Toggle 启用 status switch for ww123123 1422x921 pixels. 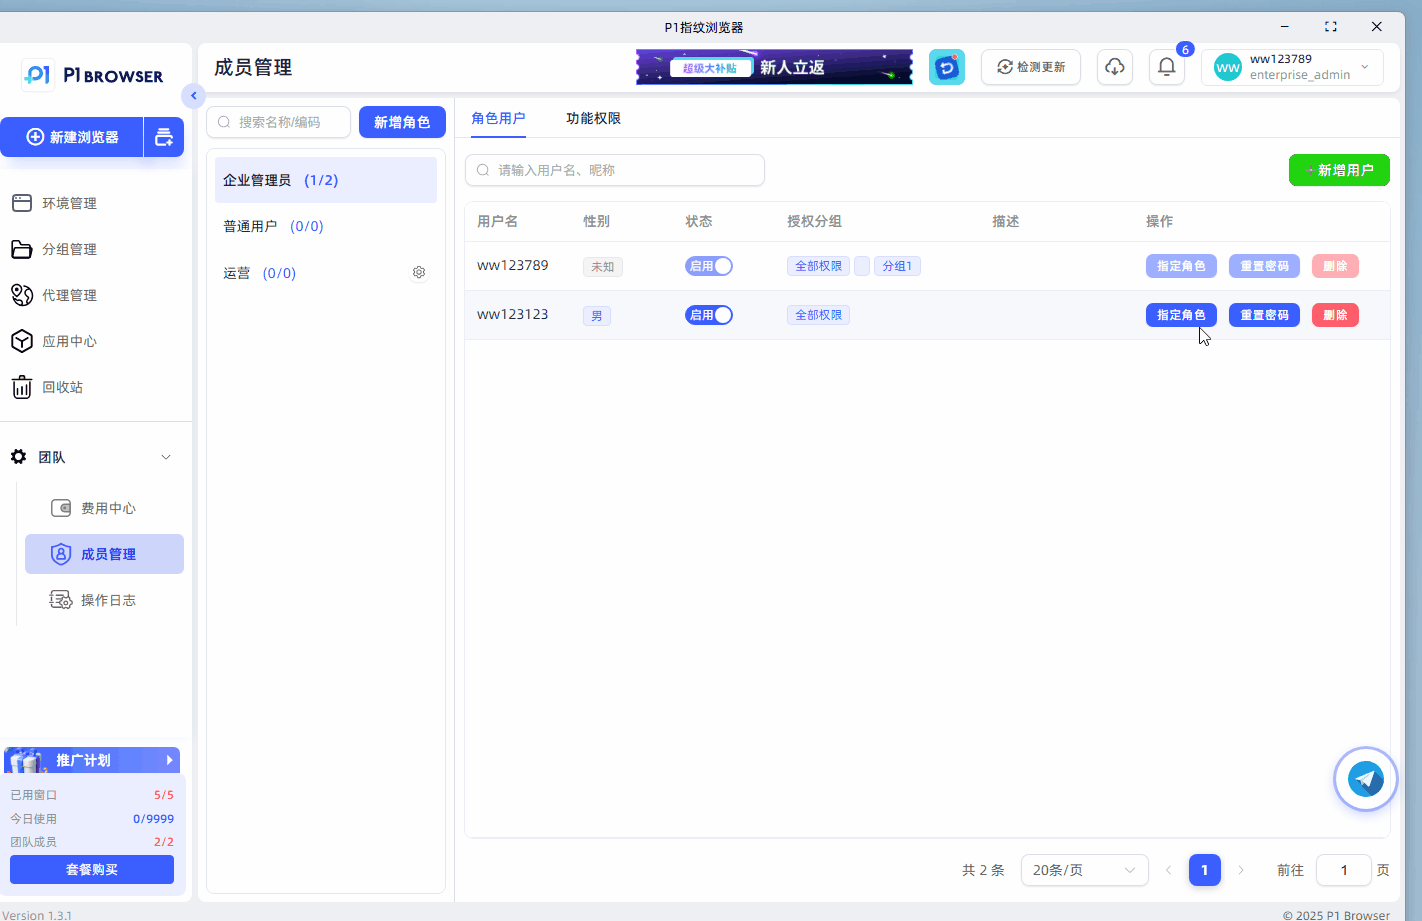click(709, 315)
